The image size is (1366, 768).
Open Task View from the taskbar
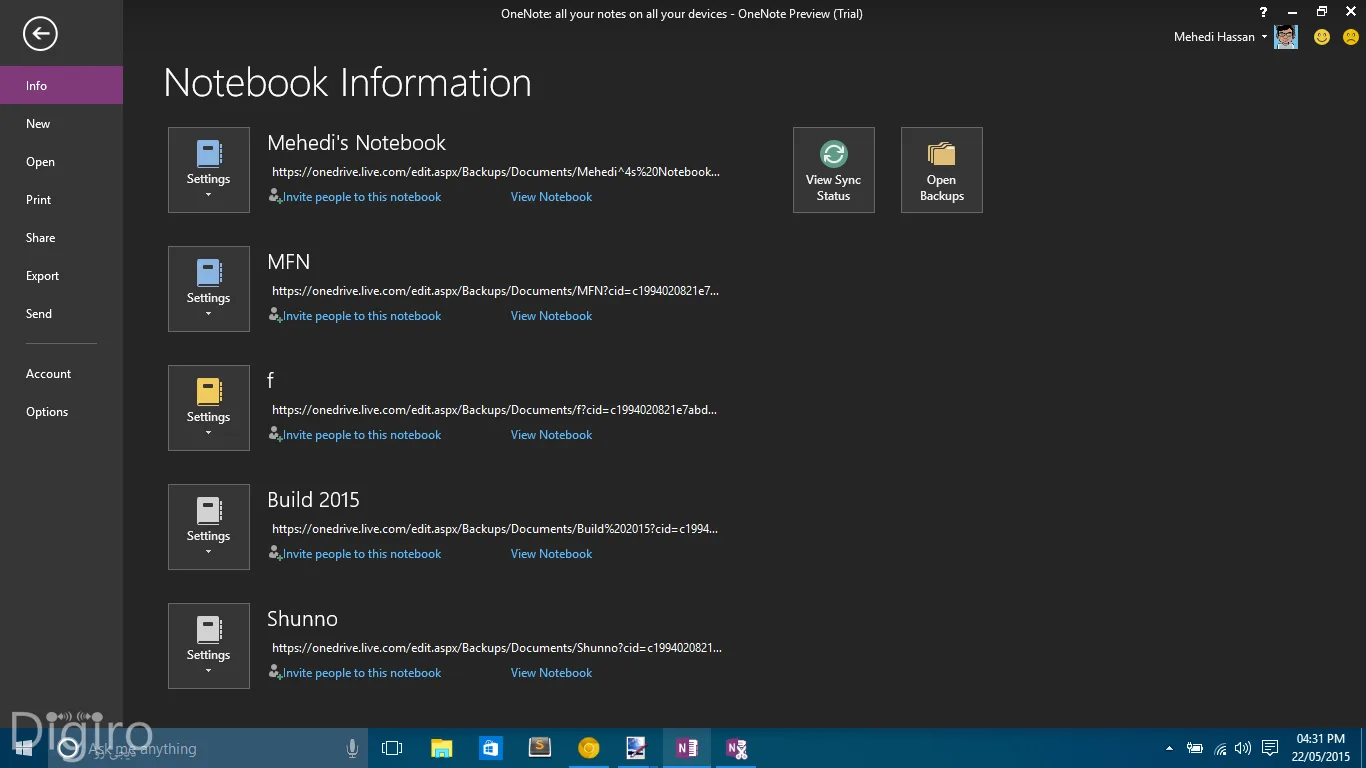tap(392, 748)
